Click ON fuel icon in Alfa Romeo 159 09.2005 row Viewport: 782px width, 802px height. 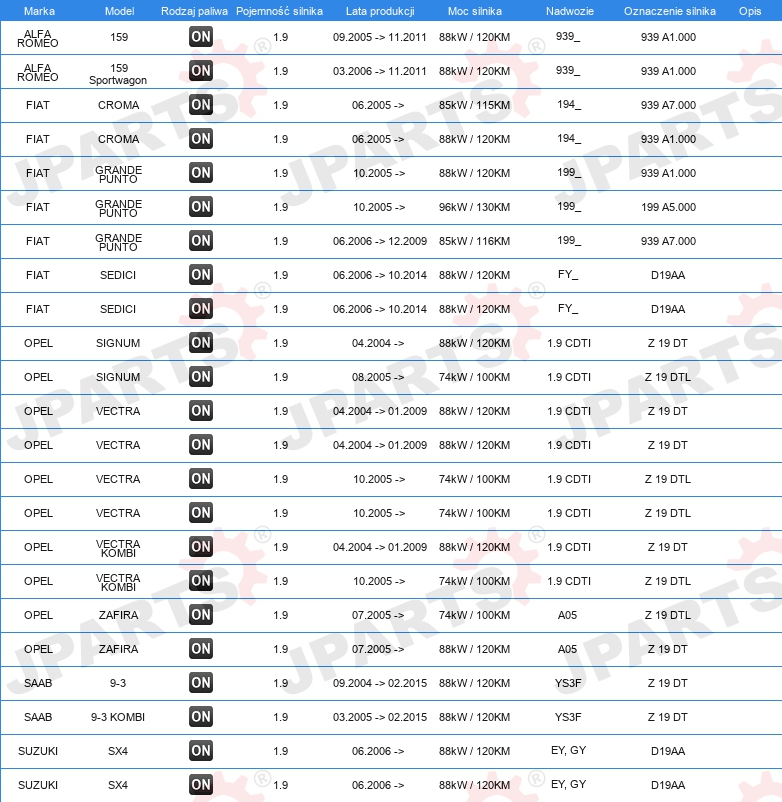coord(200,37)
